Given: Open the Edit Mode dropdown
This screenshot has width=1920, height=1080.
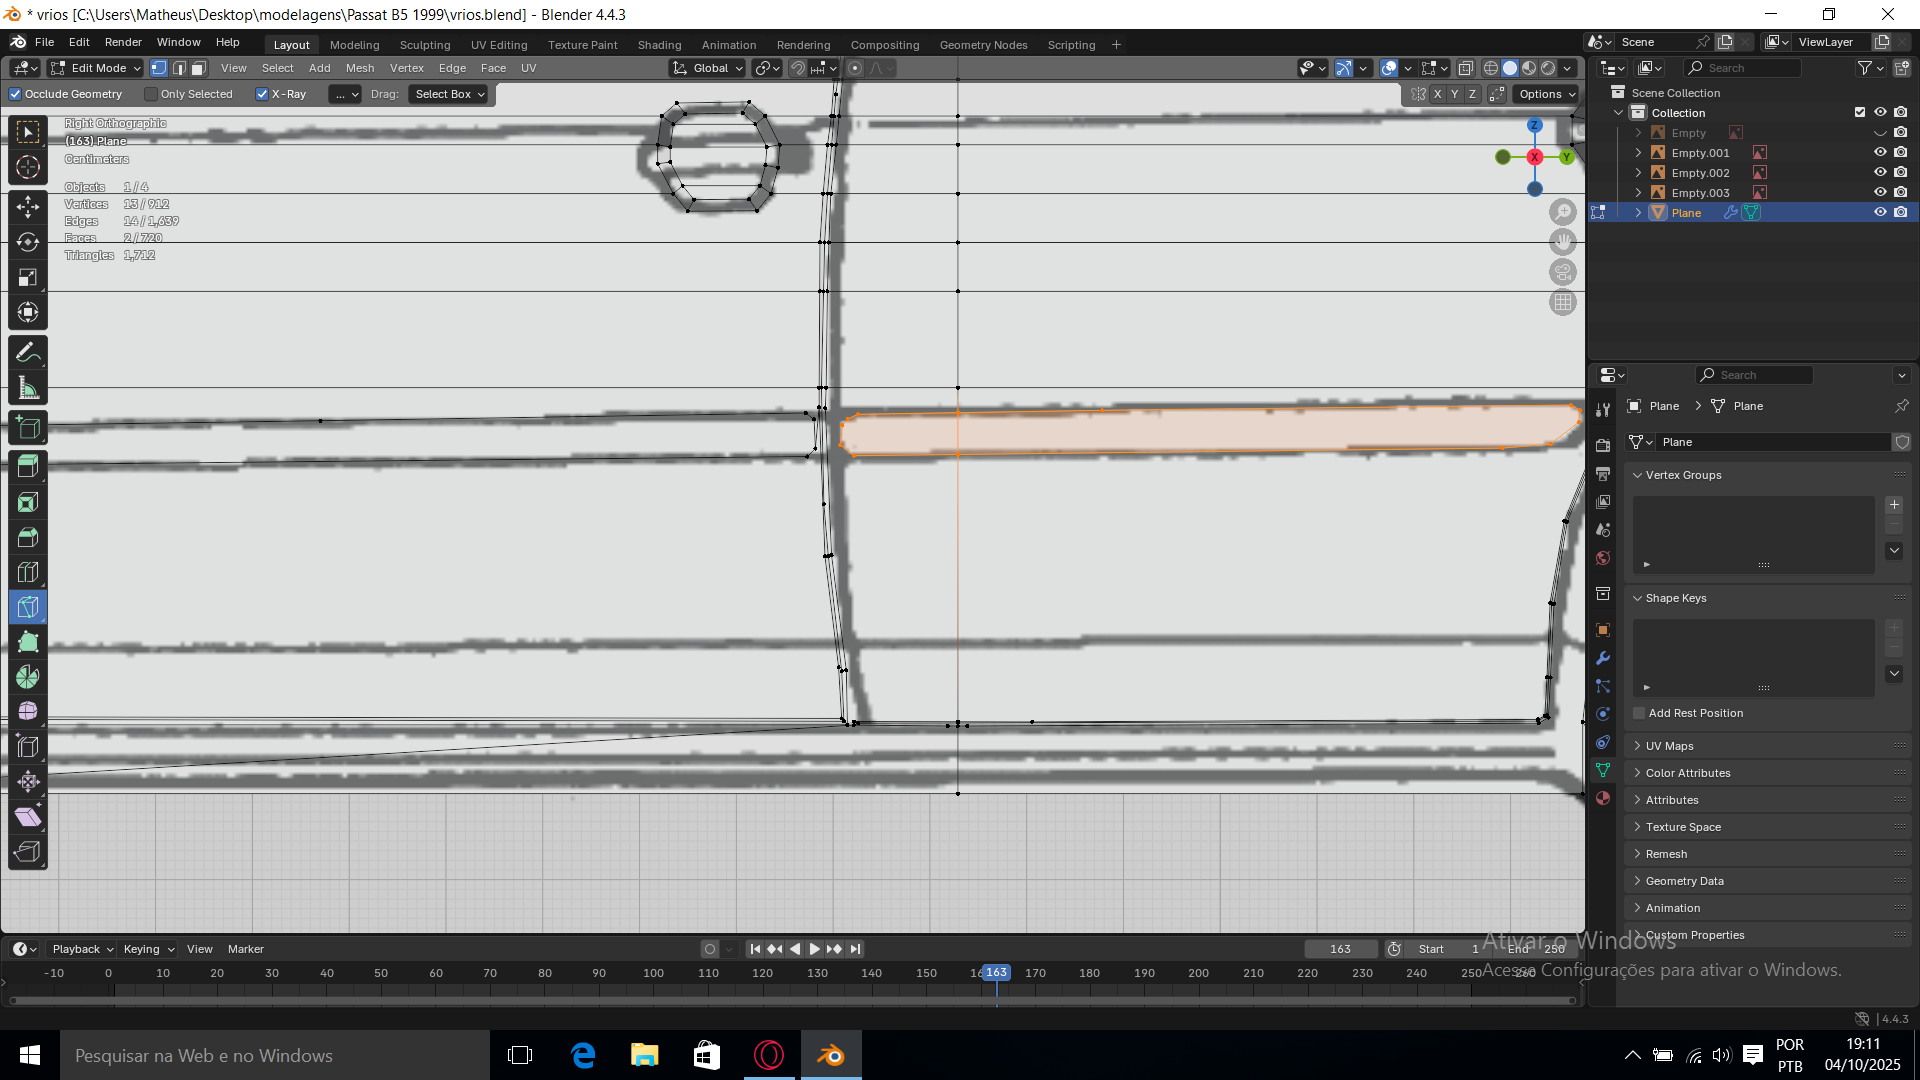Looking at the screenshot, I should [97, 68].
